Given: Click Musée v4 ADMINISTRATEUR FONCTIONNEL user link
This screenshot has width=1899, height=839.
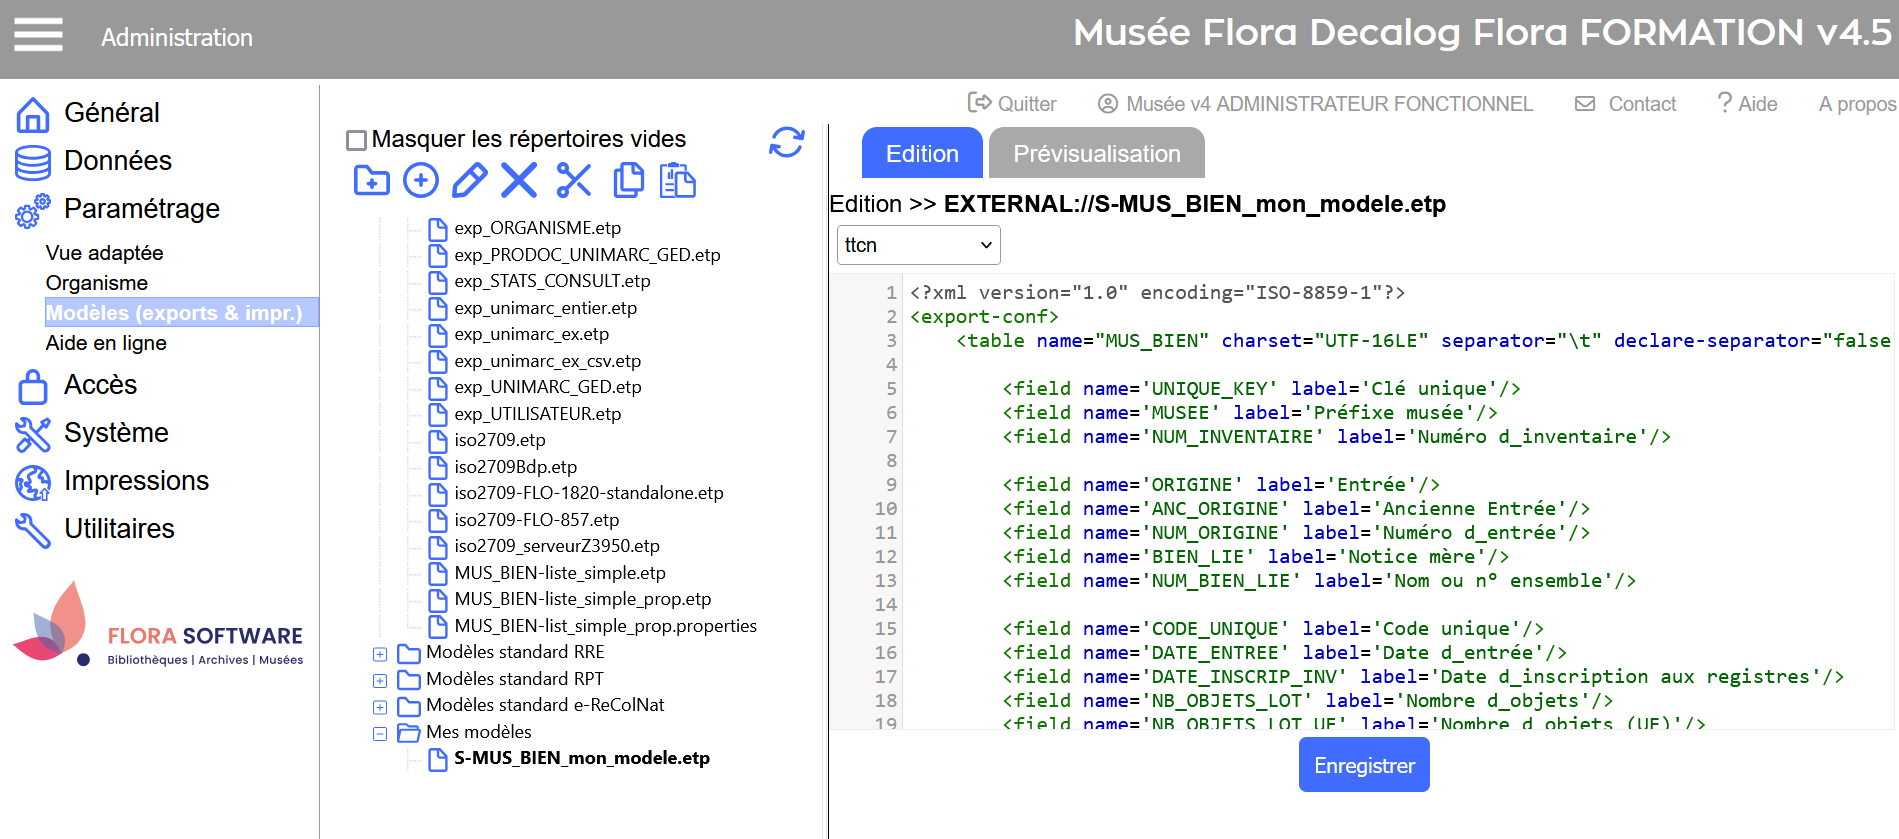Looking at the screenshot, I should [x=1329, y=104].
